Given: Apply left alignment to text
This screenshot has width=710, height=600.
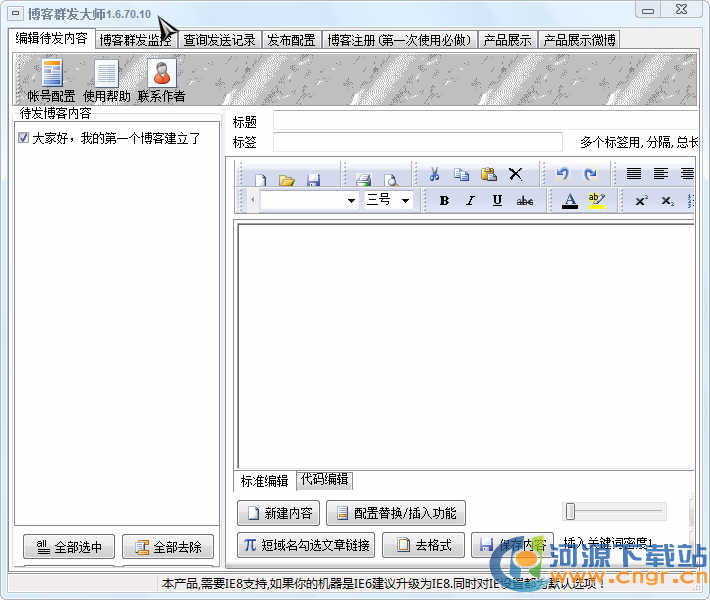Looking at the screenshot, I should coord(661,173).
